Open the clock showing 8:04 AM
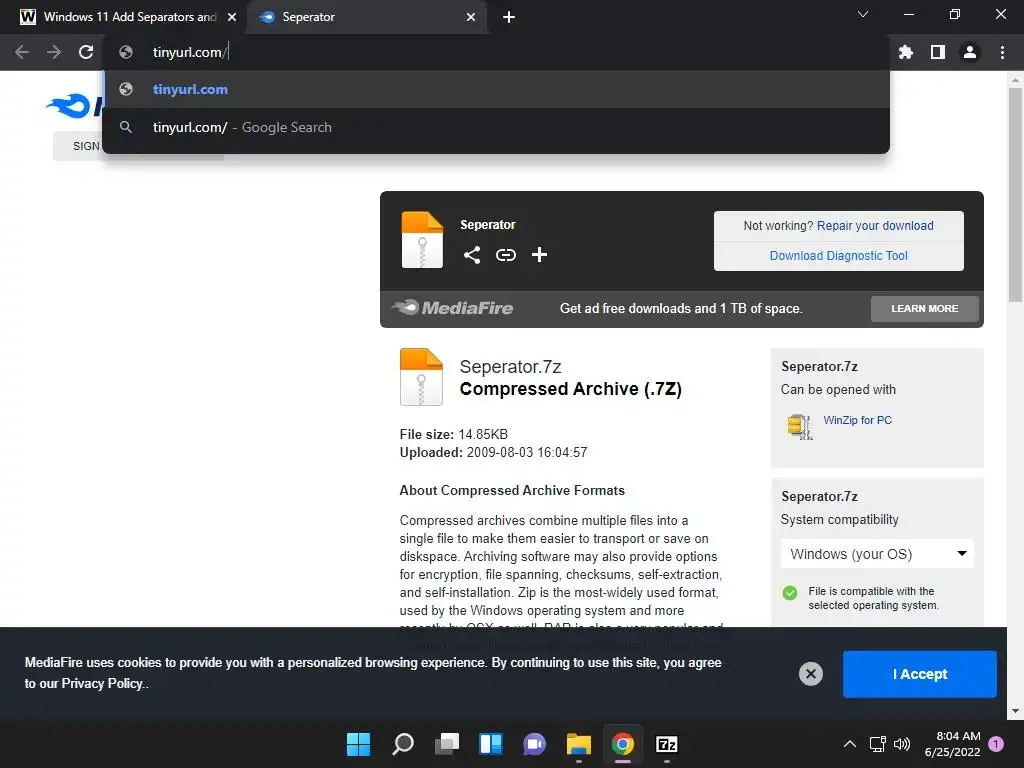Screen dimensions: 1024x768 952,744
